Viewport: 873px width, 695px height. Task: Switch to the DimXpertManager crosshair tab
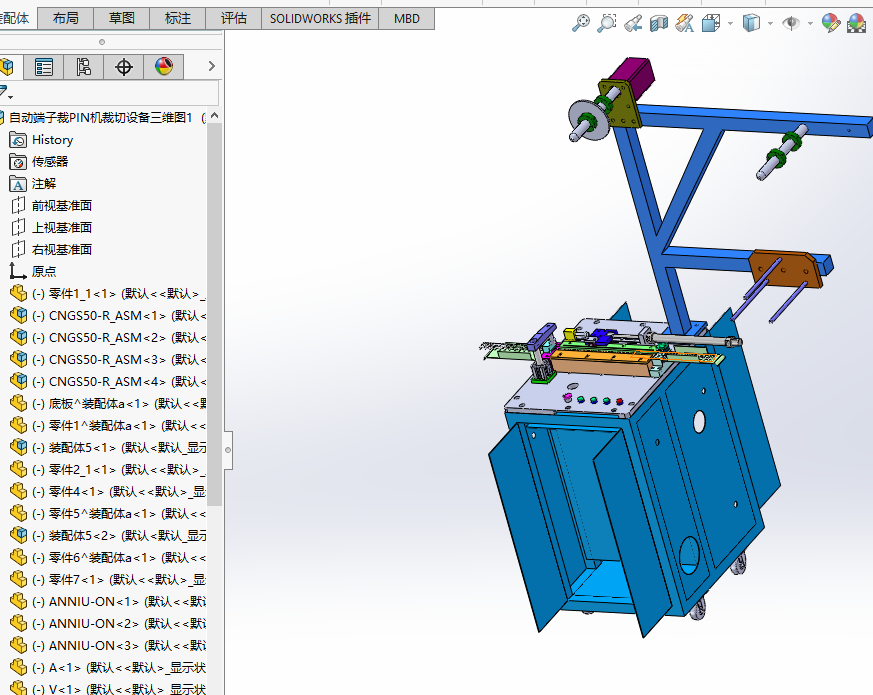[124, 67]
